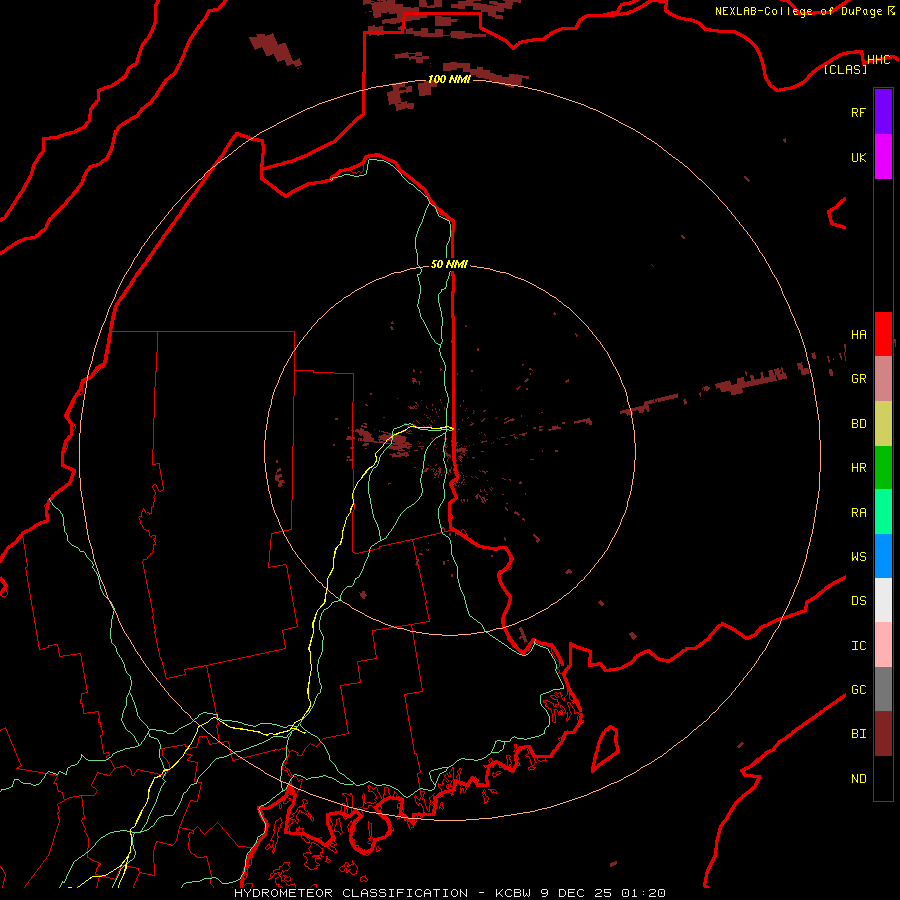Viewport: 900px width, 900px height.
Task: Select the GR graupel color swatch
Action: tap(883, 379)
